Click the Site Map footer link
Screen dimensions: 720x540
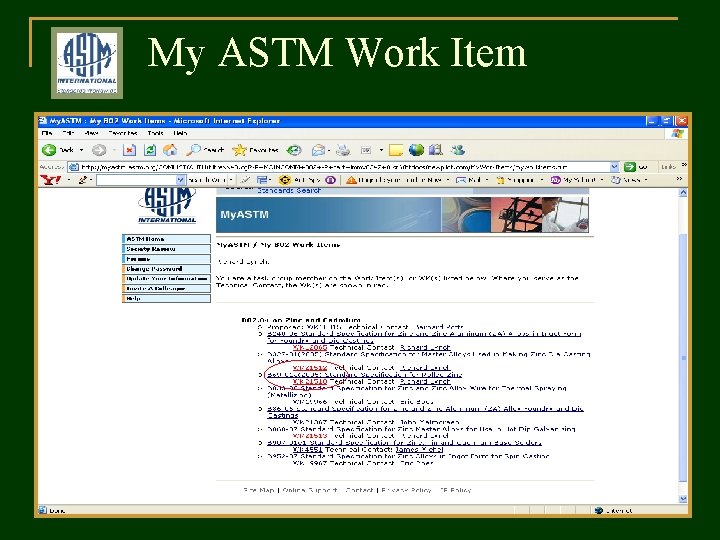click(259, 490)
